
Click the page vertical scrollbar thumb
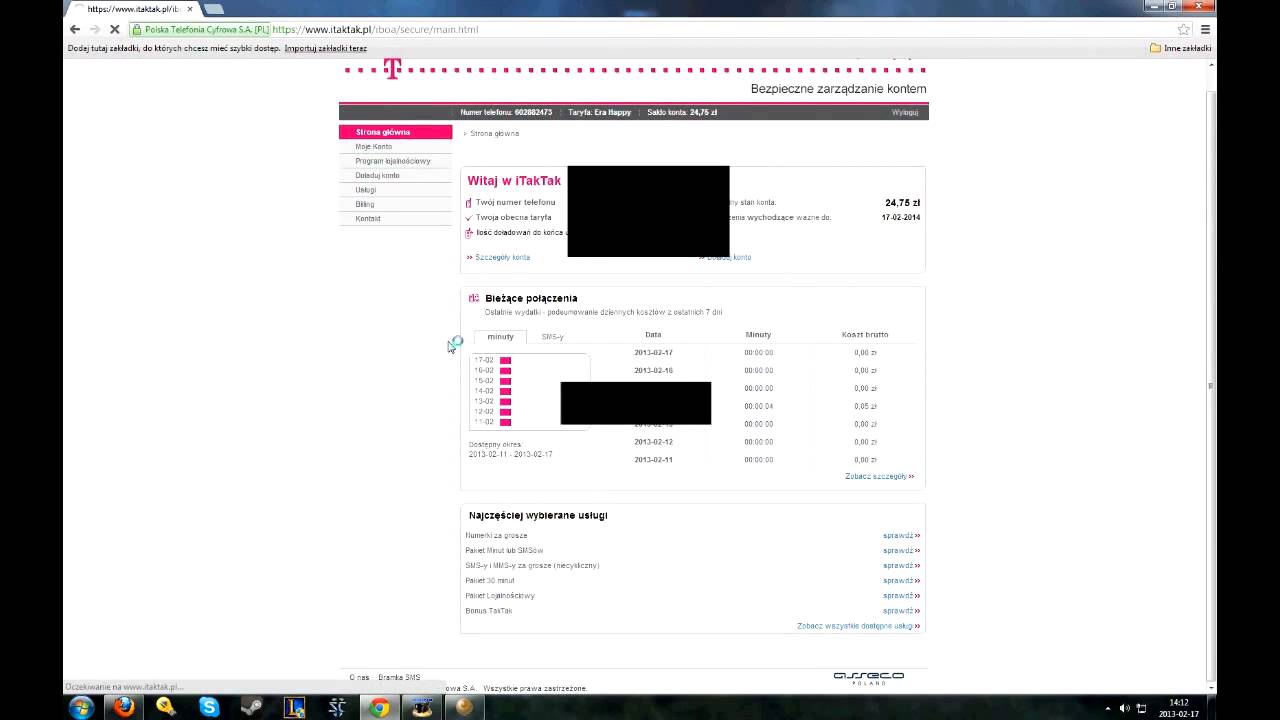(1211, 385)
